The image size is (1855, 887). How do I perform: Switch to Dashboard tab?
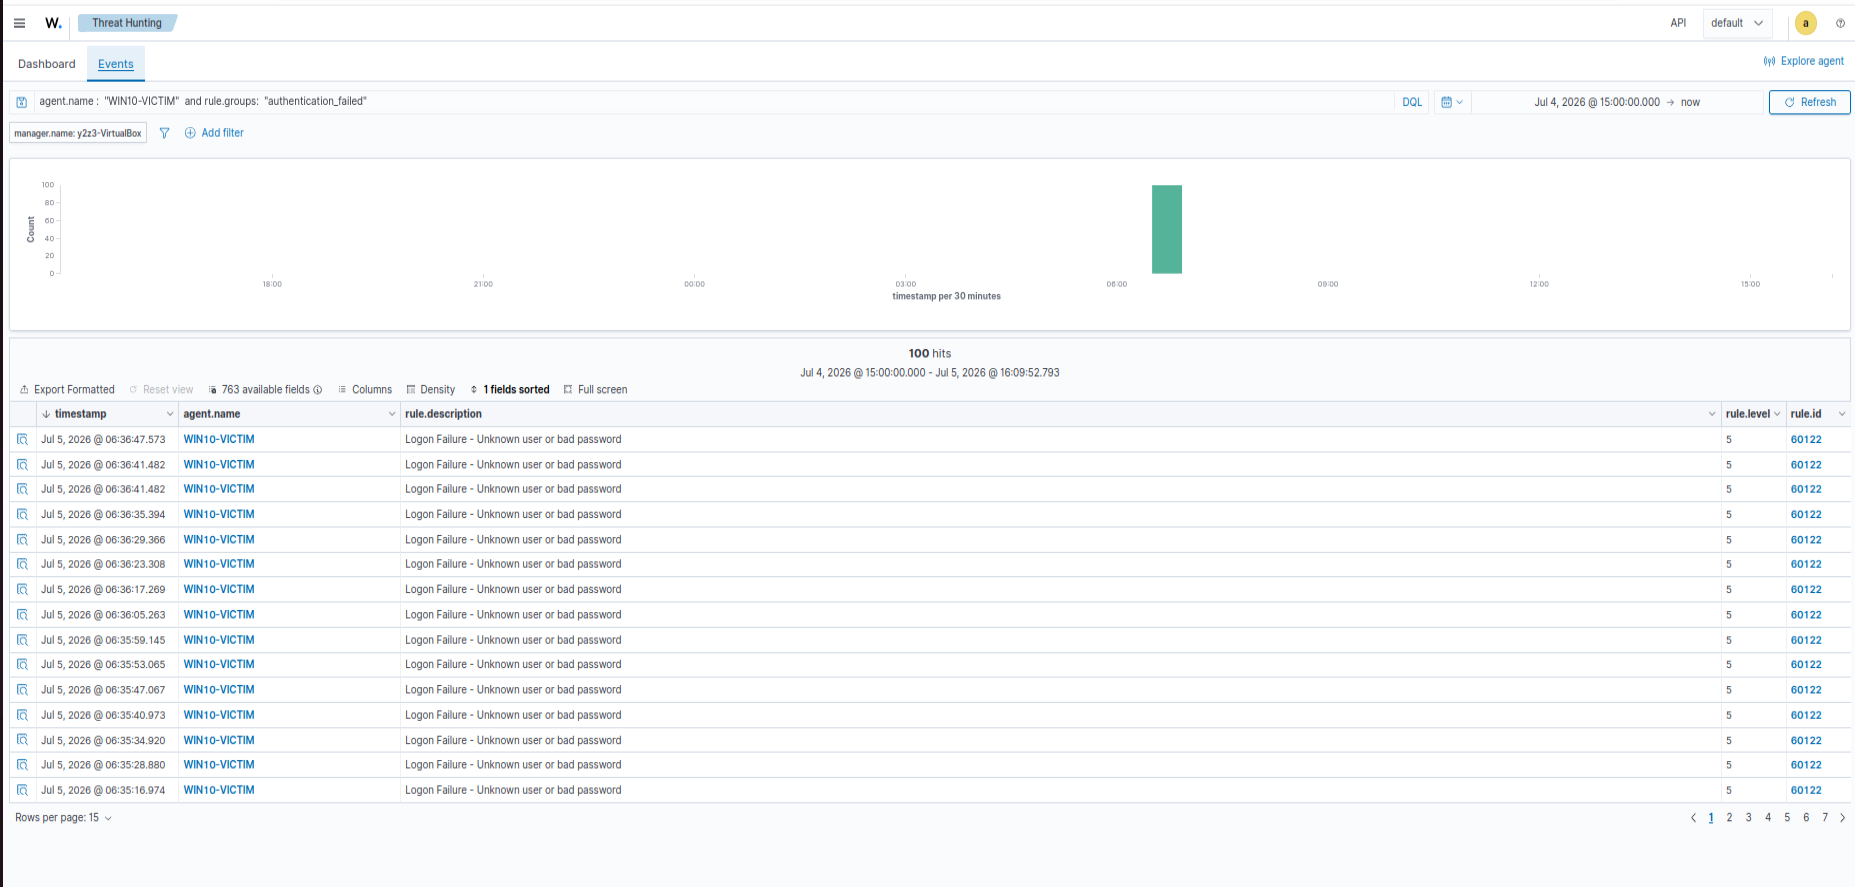(47, 64)
